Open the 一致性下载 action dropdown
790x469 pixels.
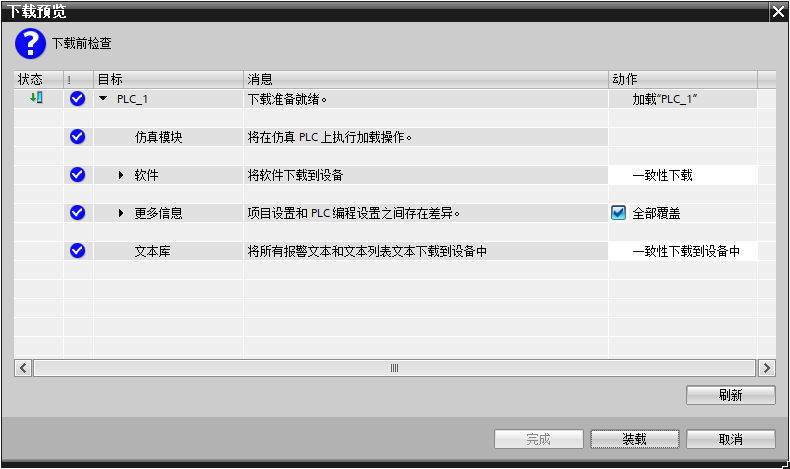683,175
